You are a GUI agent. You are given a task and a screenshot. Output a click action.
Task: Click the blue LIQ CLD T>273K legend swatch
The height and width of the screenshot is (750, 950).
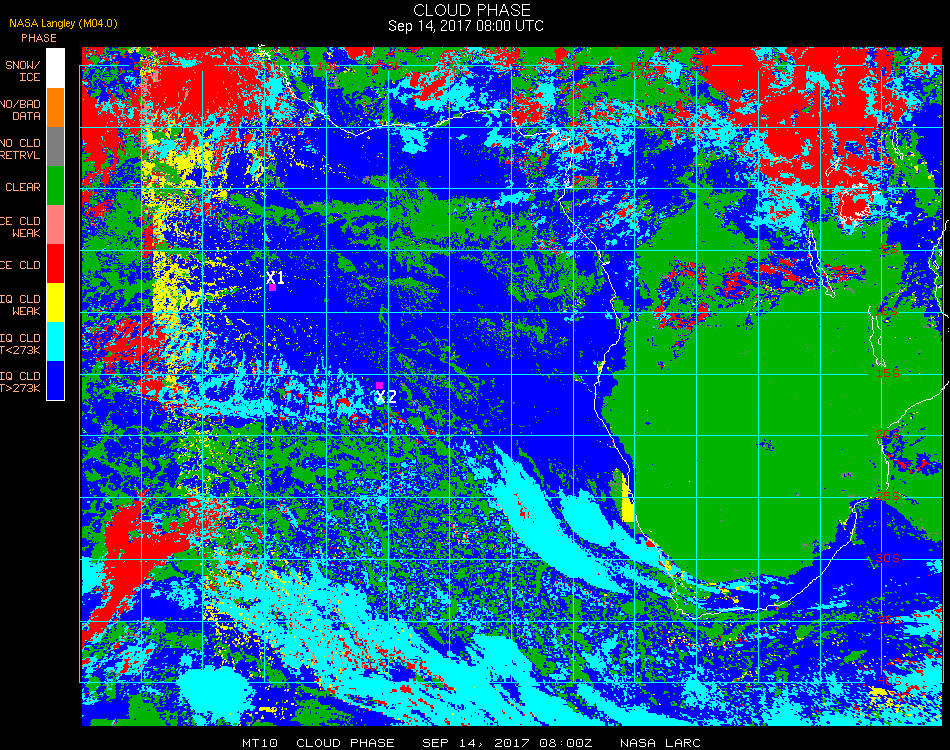(55, 380)
